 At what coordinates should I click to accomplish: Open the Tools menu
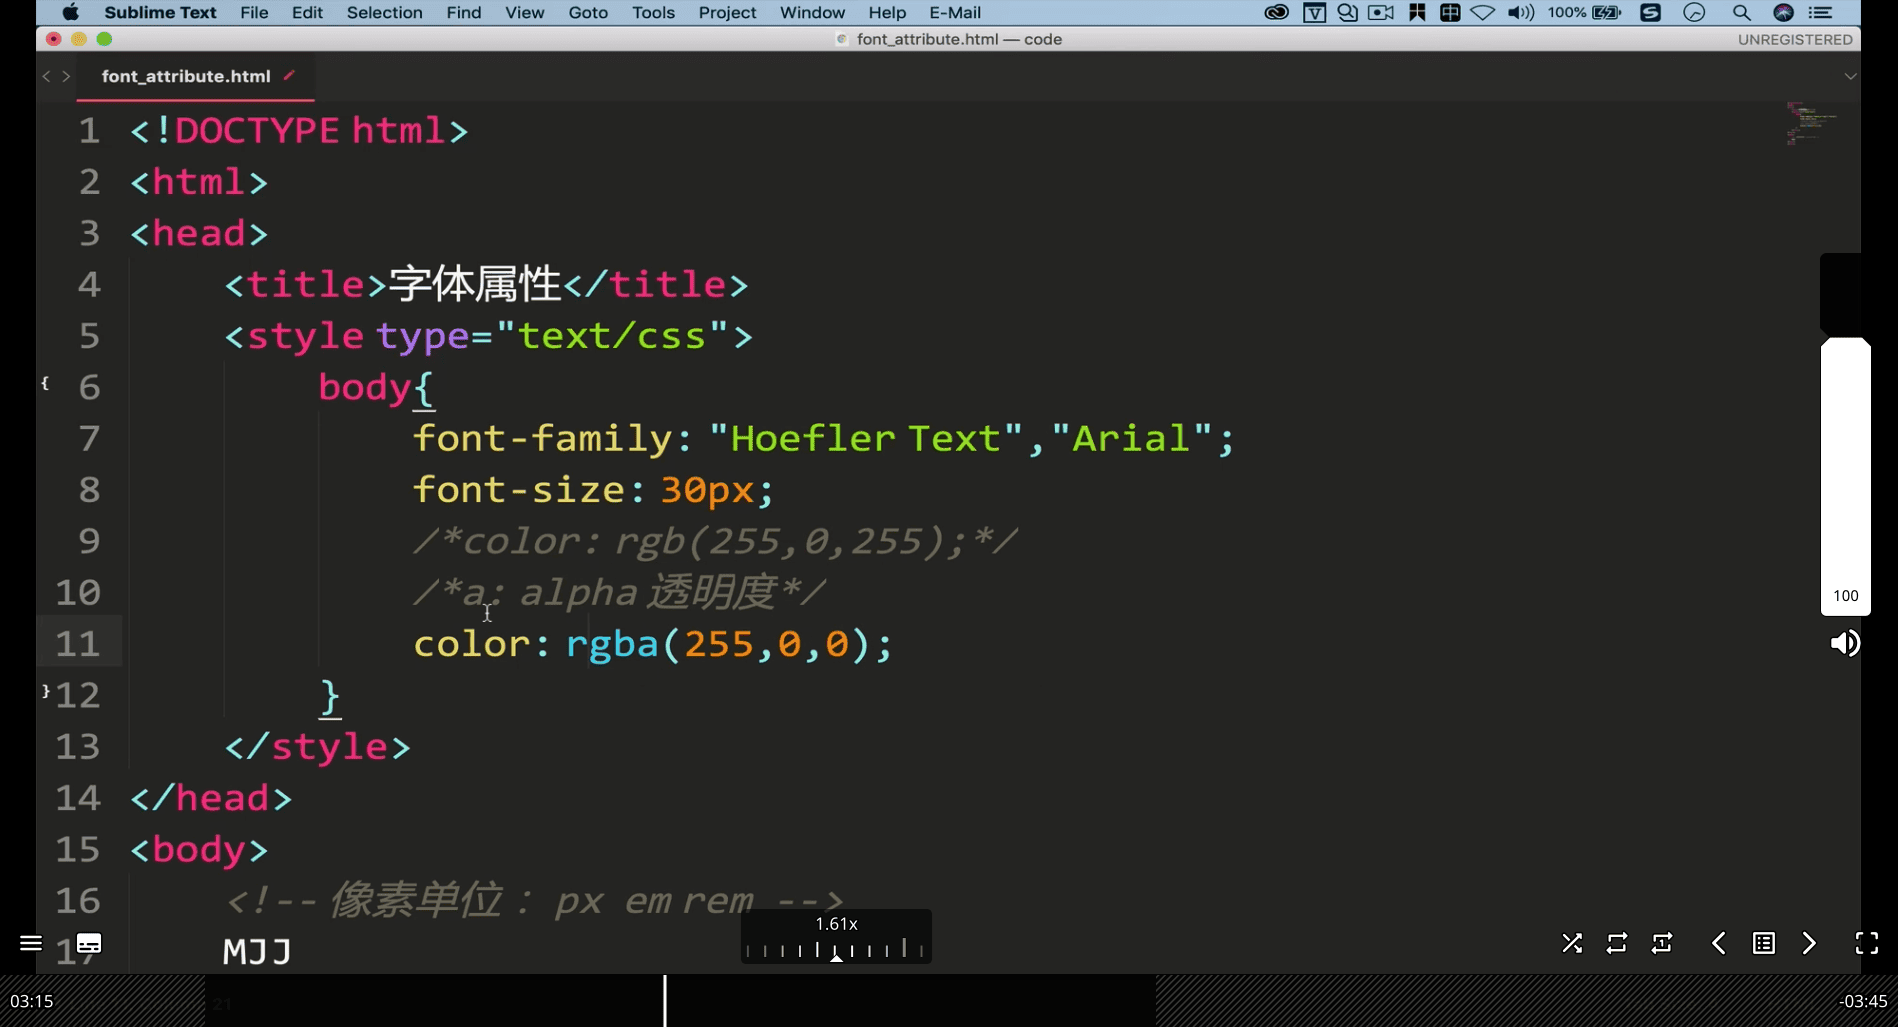[653, 13]
